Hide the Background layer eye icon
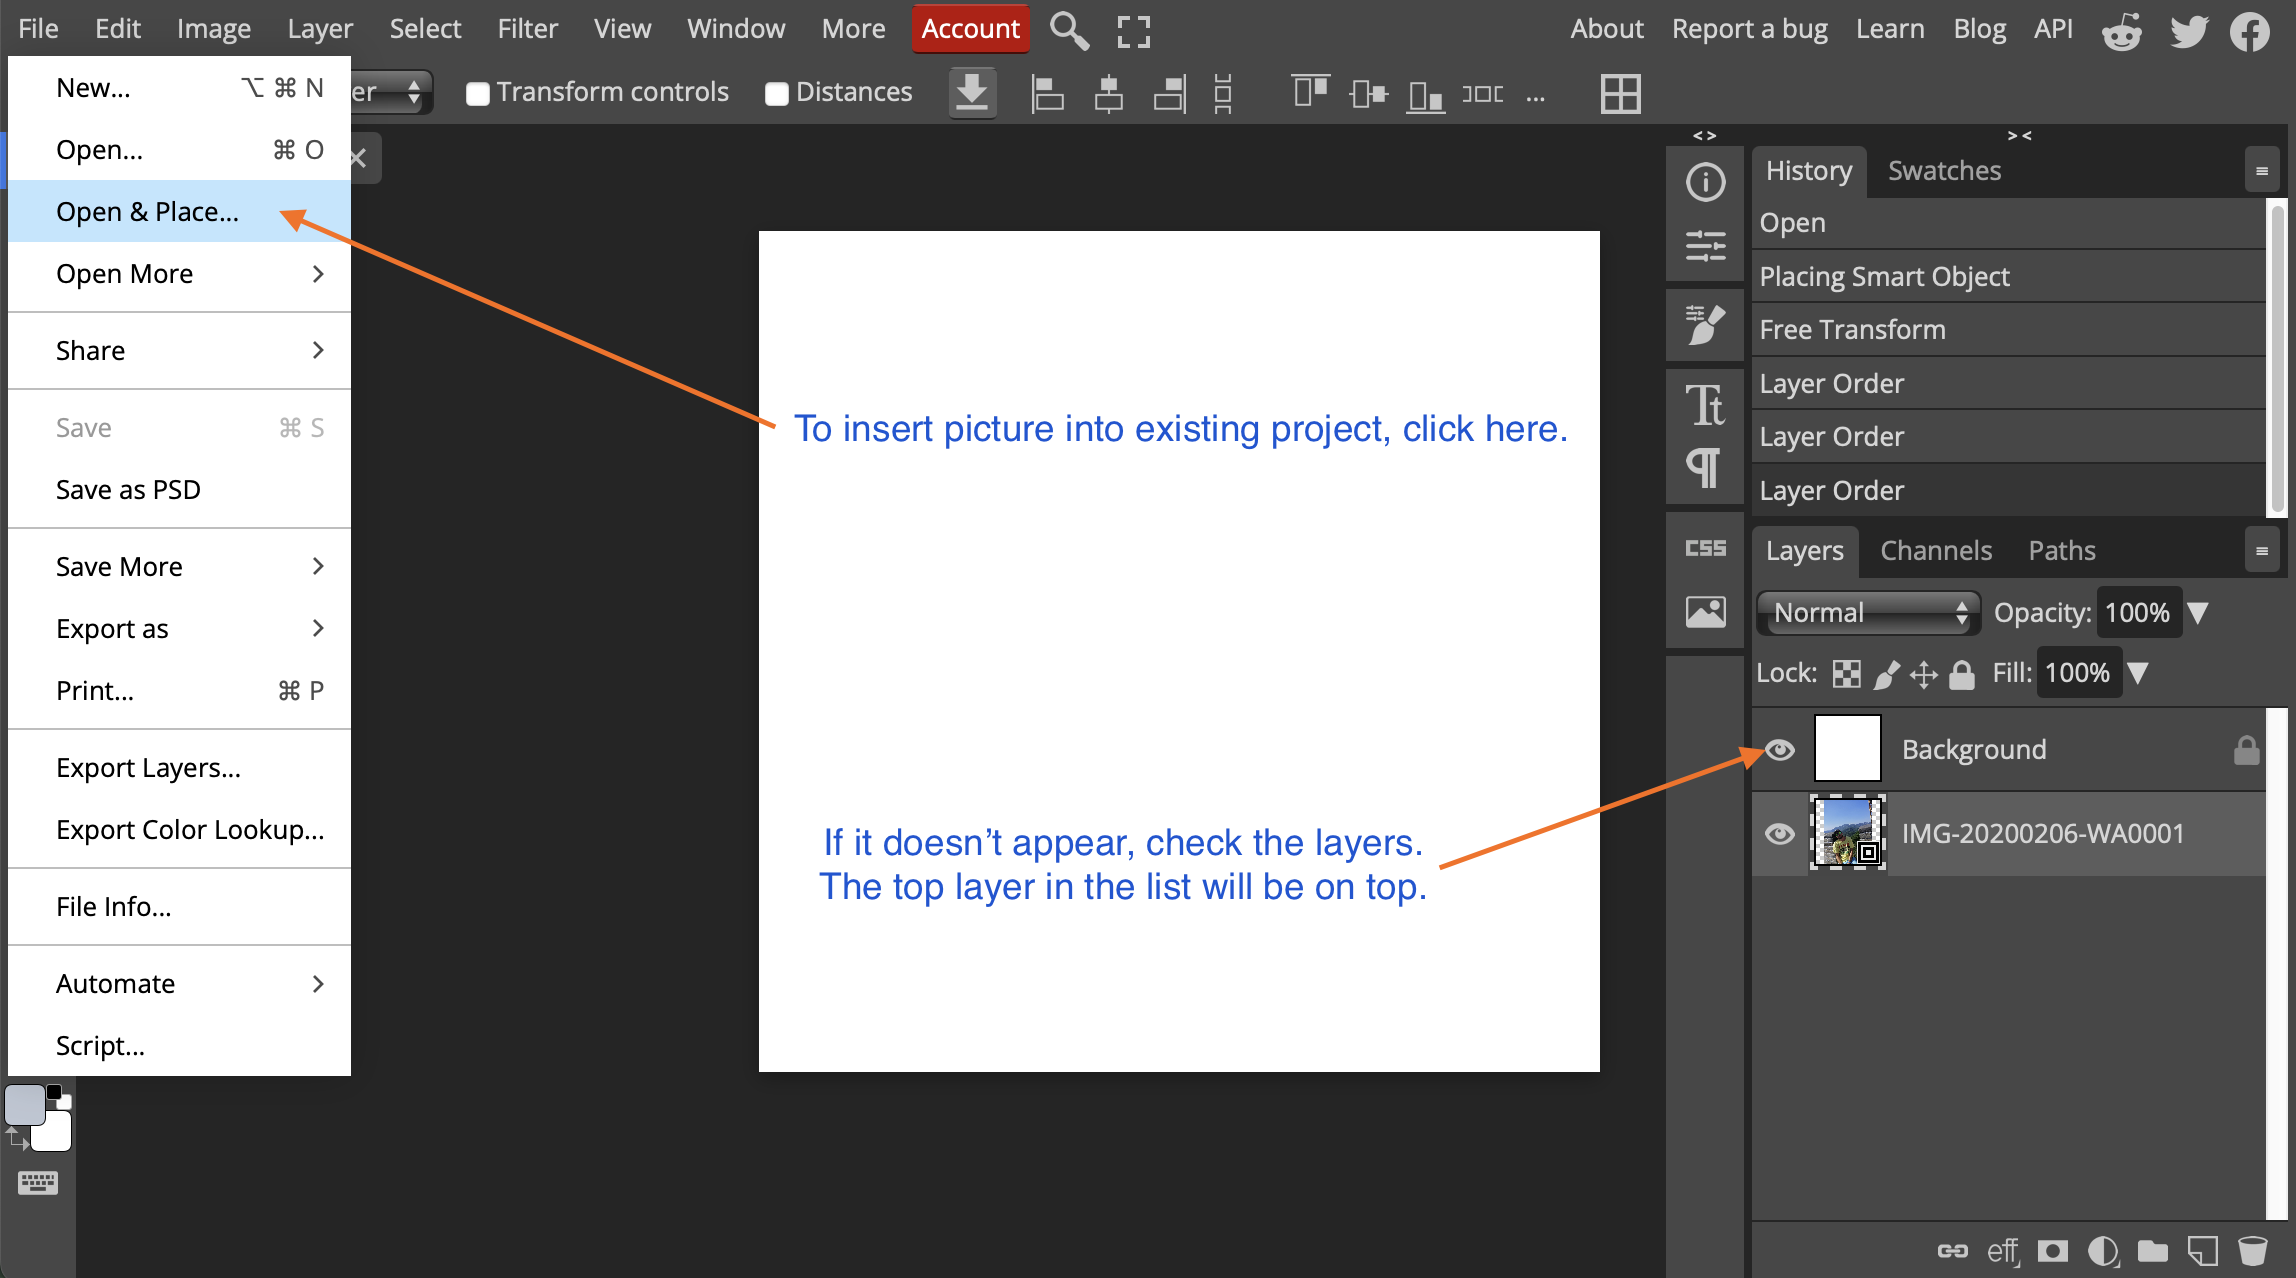Image resolution: width=2296 pixels, height=1278 pixels. coord(1780,749)
